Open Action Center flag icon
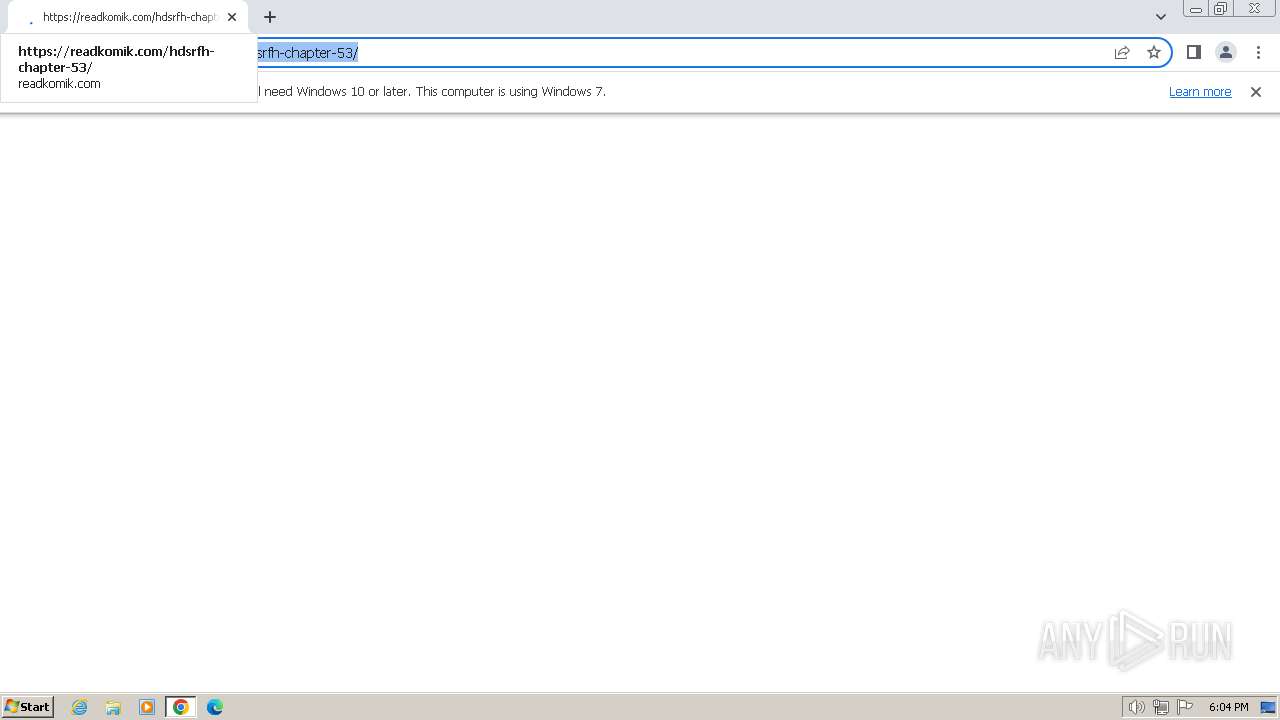Viewport: 1280px width, 720px height. (x=1185, y=707)
